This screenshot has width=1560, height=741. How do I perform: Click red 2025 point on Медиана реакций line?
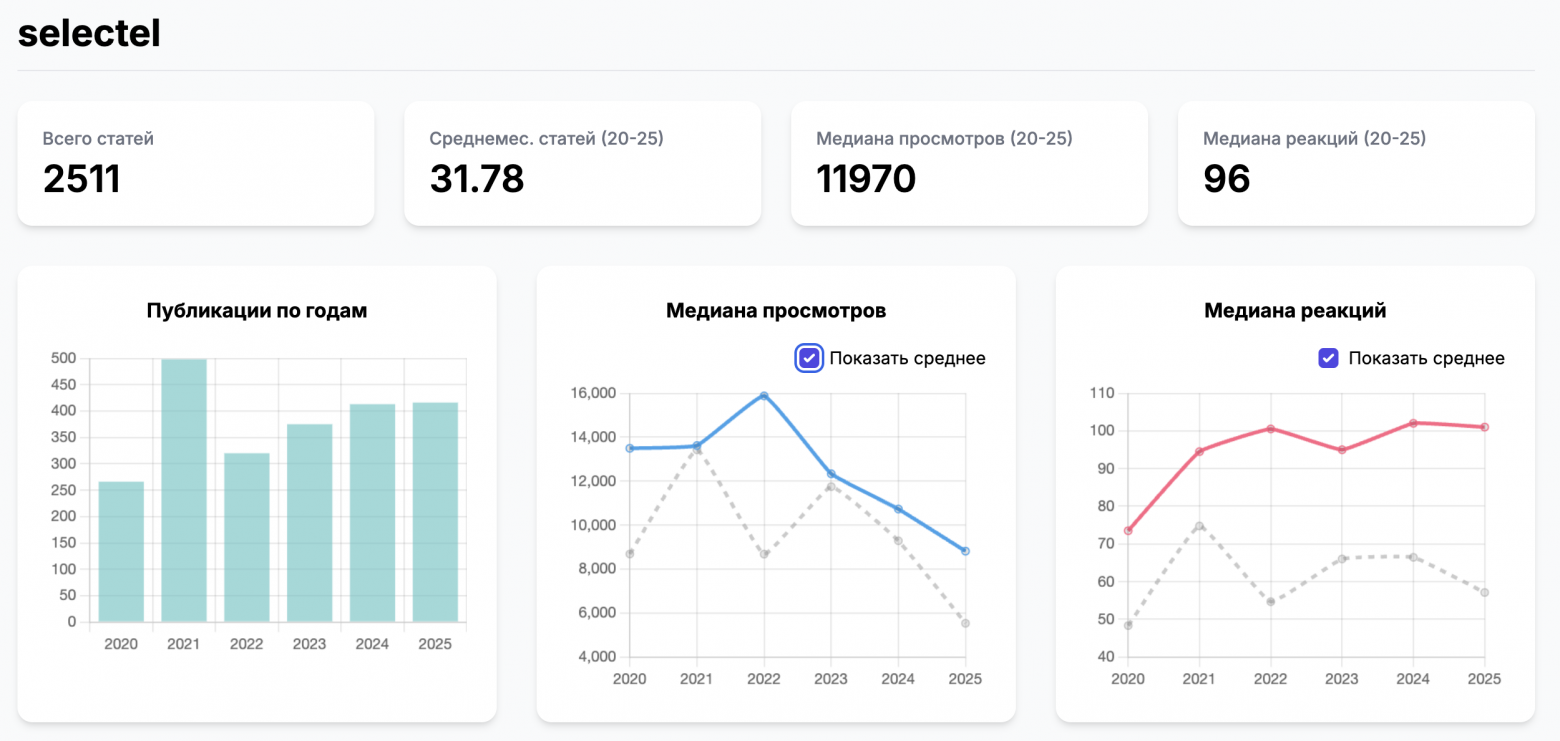1485,427
